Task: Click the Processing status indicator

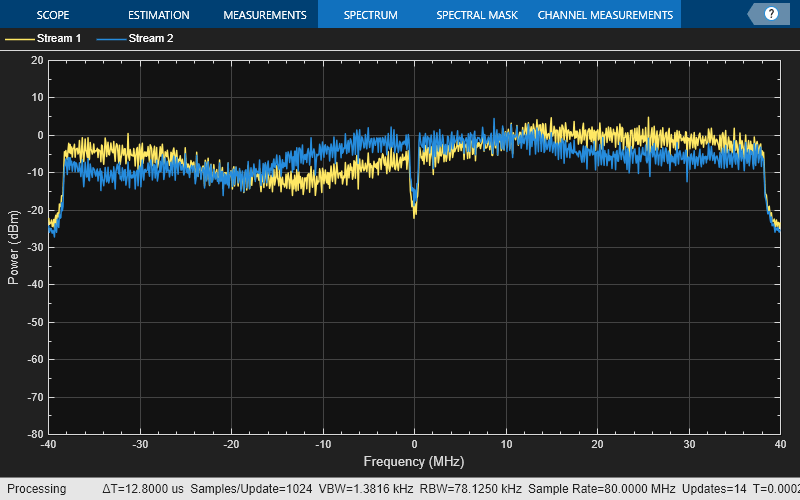Action: coord(37,489)
